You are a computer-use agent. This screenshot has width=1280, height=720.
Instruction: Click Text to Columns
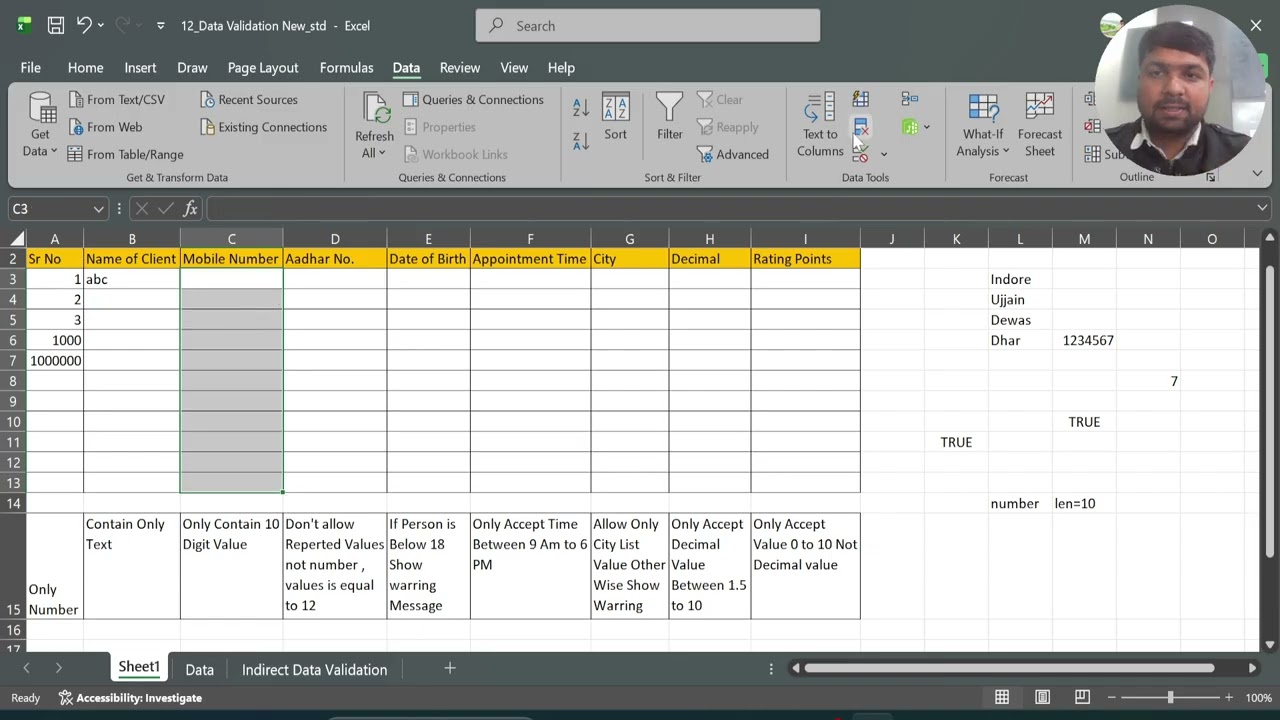click(x=820, y=125)
